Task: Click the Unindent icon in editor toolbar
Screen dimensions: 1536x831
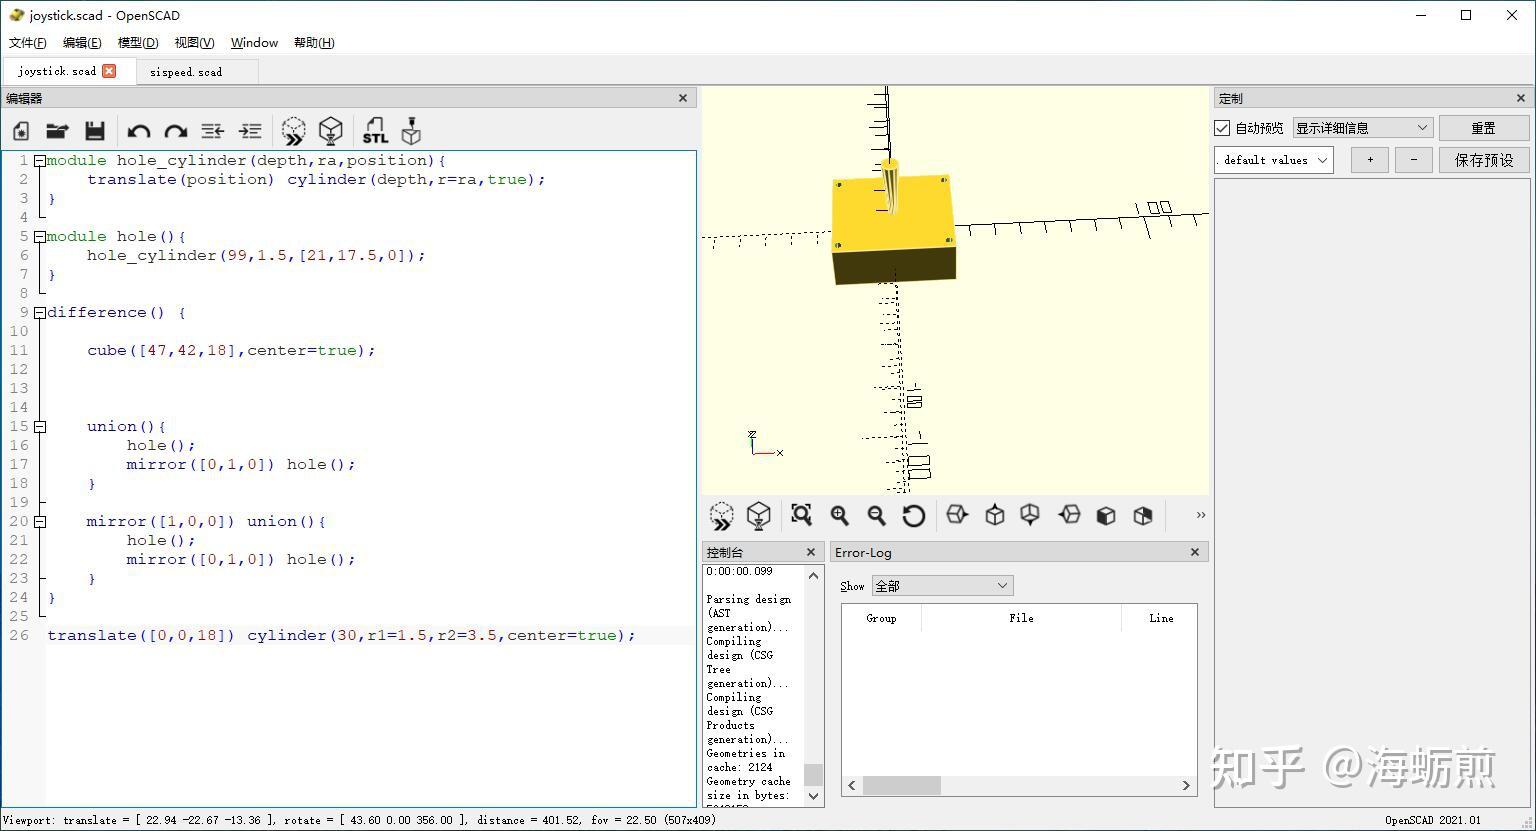Action: tap(213, 131)
